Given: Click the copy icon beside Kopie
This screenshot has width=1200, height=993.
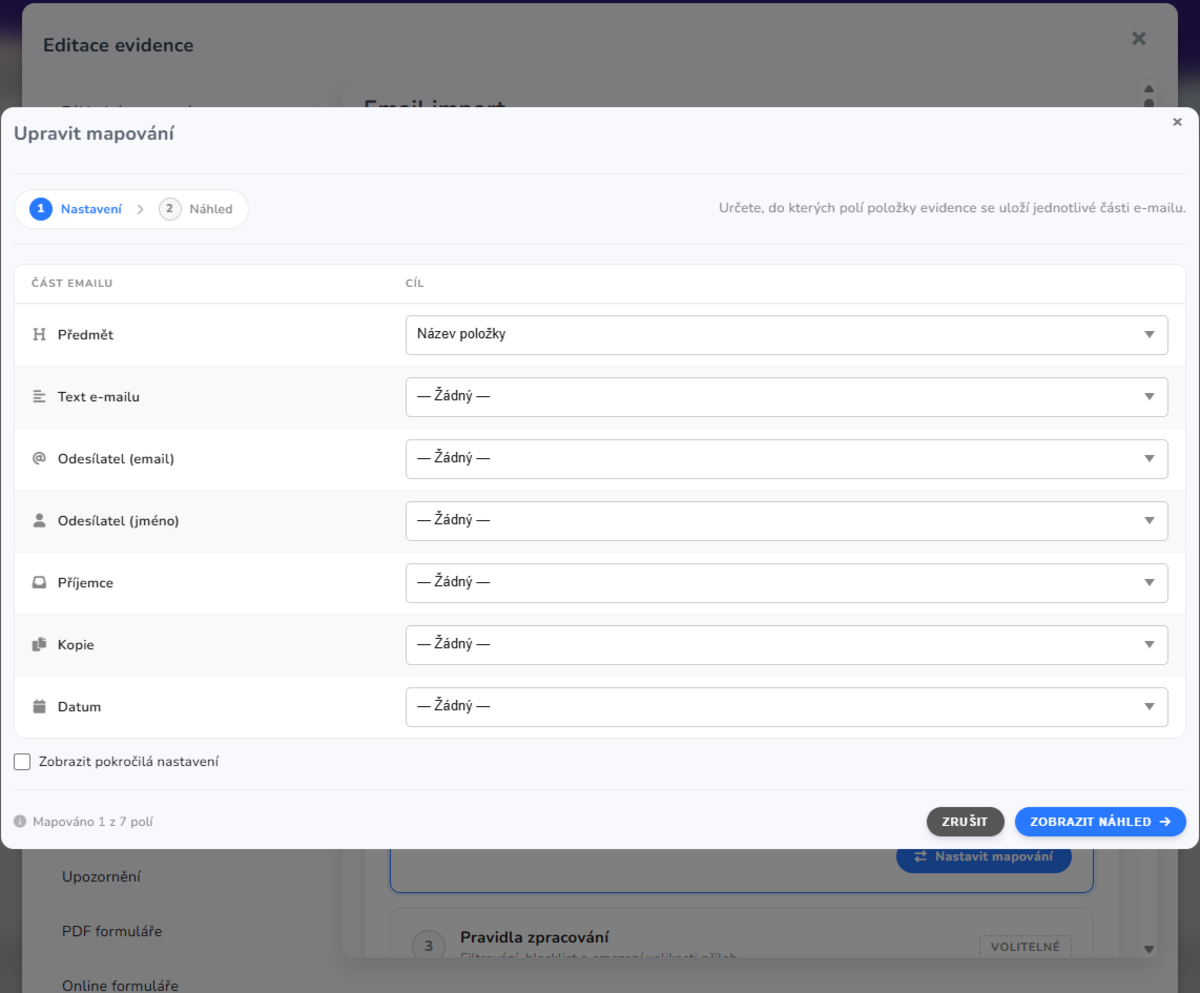Looking at the screenshot, I should coord(40,645).
